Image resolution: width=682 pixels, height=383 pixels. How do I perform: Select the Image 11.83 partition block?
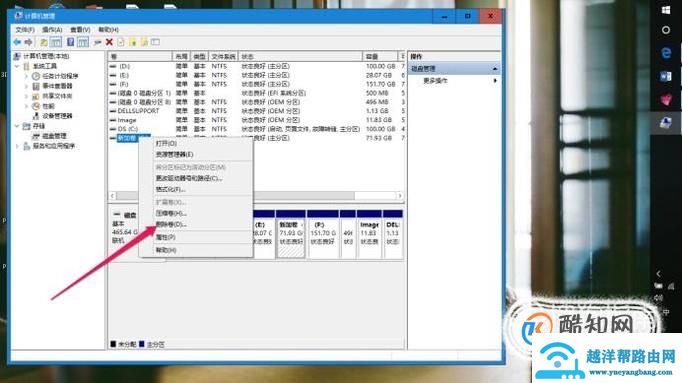[x=369, y=235]
